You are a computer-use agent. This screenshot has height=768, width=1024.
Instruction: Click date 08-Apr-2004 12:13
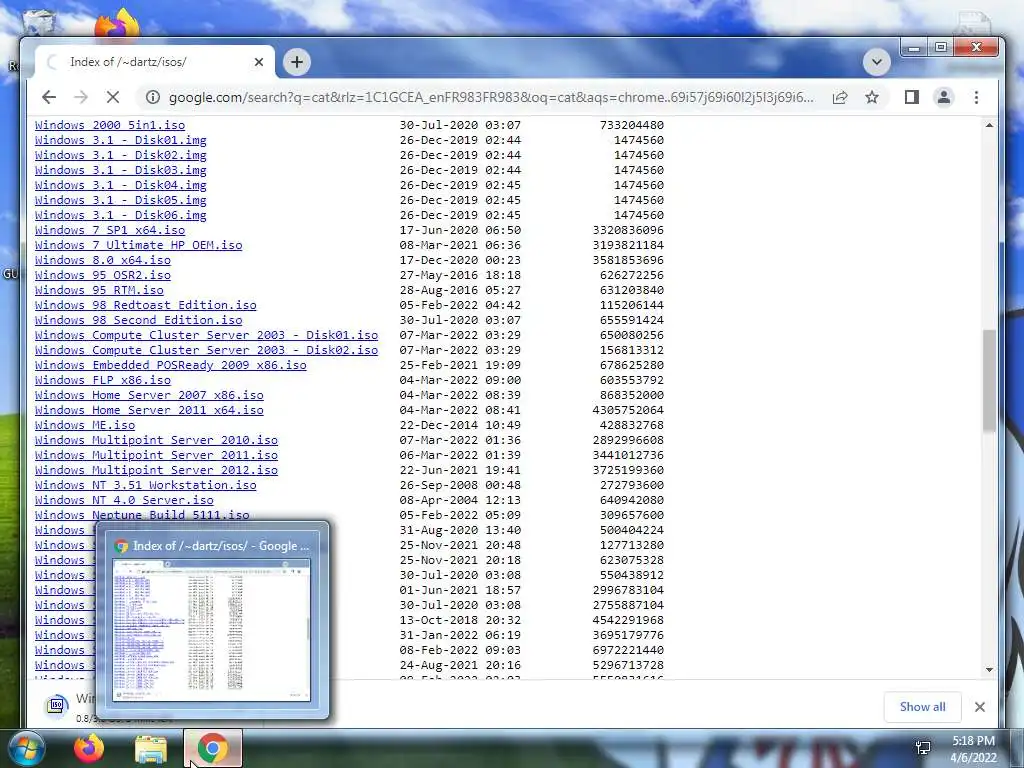[460, 500]
